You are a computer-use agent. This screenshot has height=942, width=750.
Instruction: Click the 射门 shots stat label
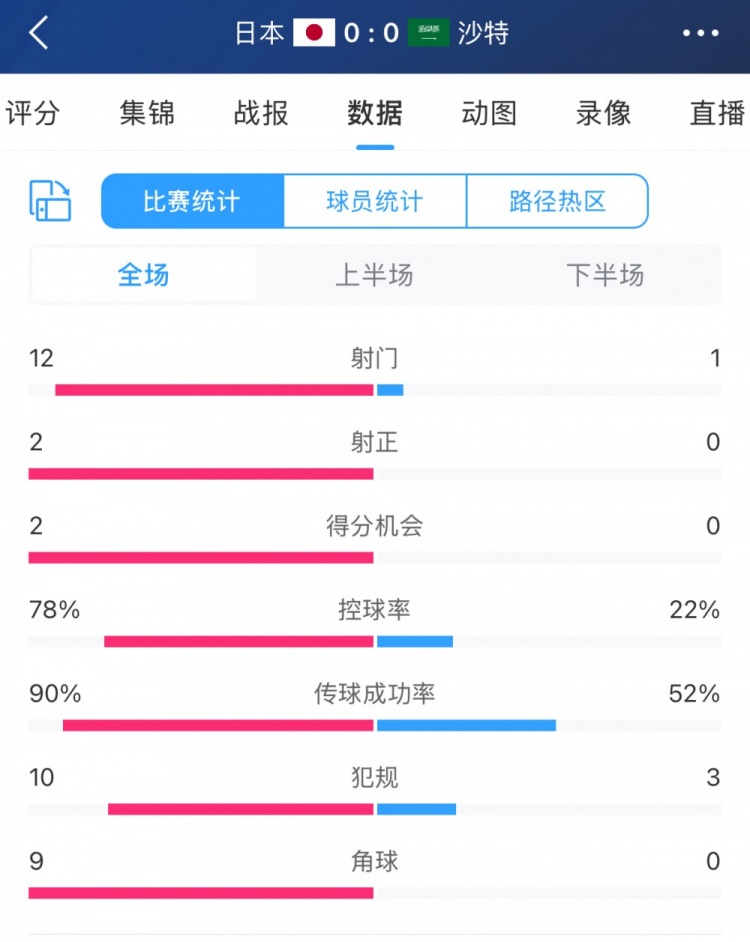[375, 358]
